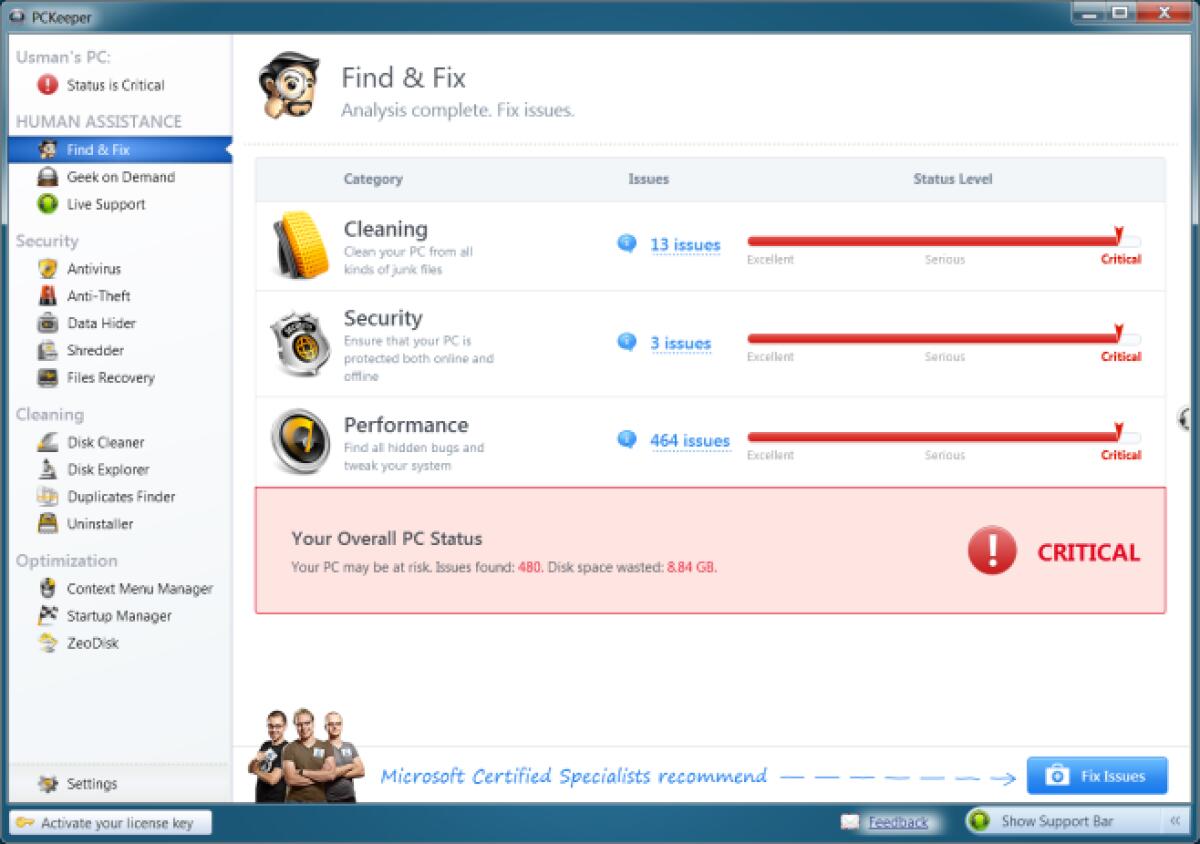
Task: Open the Anti-Theft feature
Action: pos(99,296)
